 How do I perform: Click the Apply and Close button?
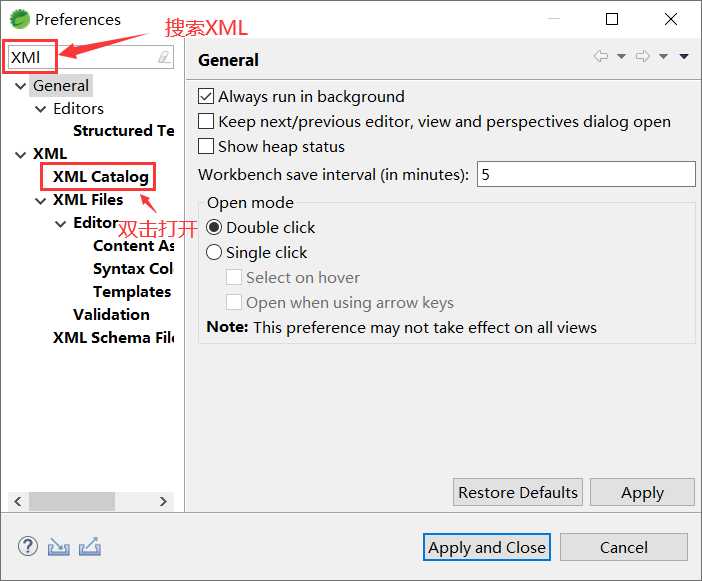point(487,547)
